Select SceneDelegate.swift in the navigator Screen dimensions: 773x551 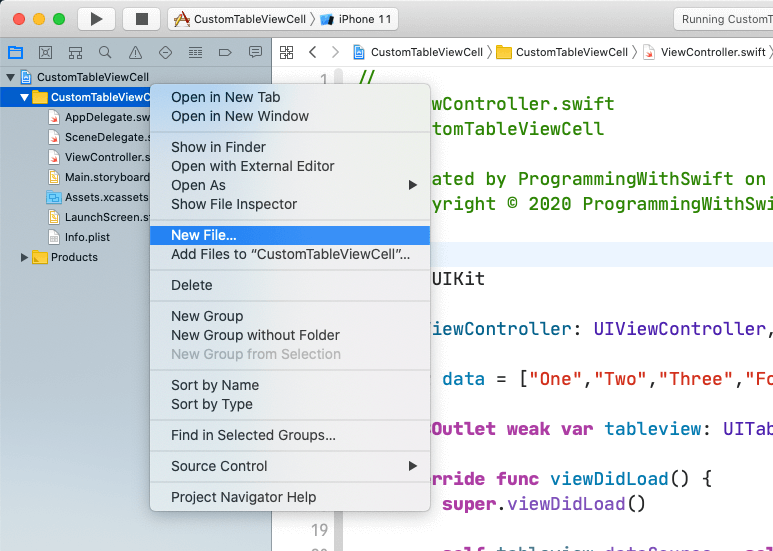pos(99,138)
